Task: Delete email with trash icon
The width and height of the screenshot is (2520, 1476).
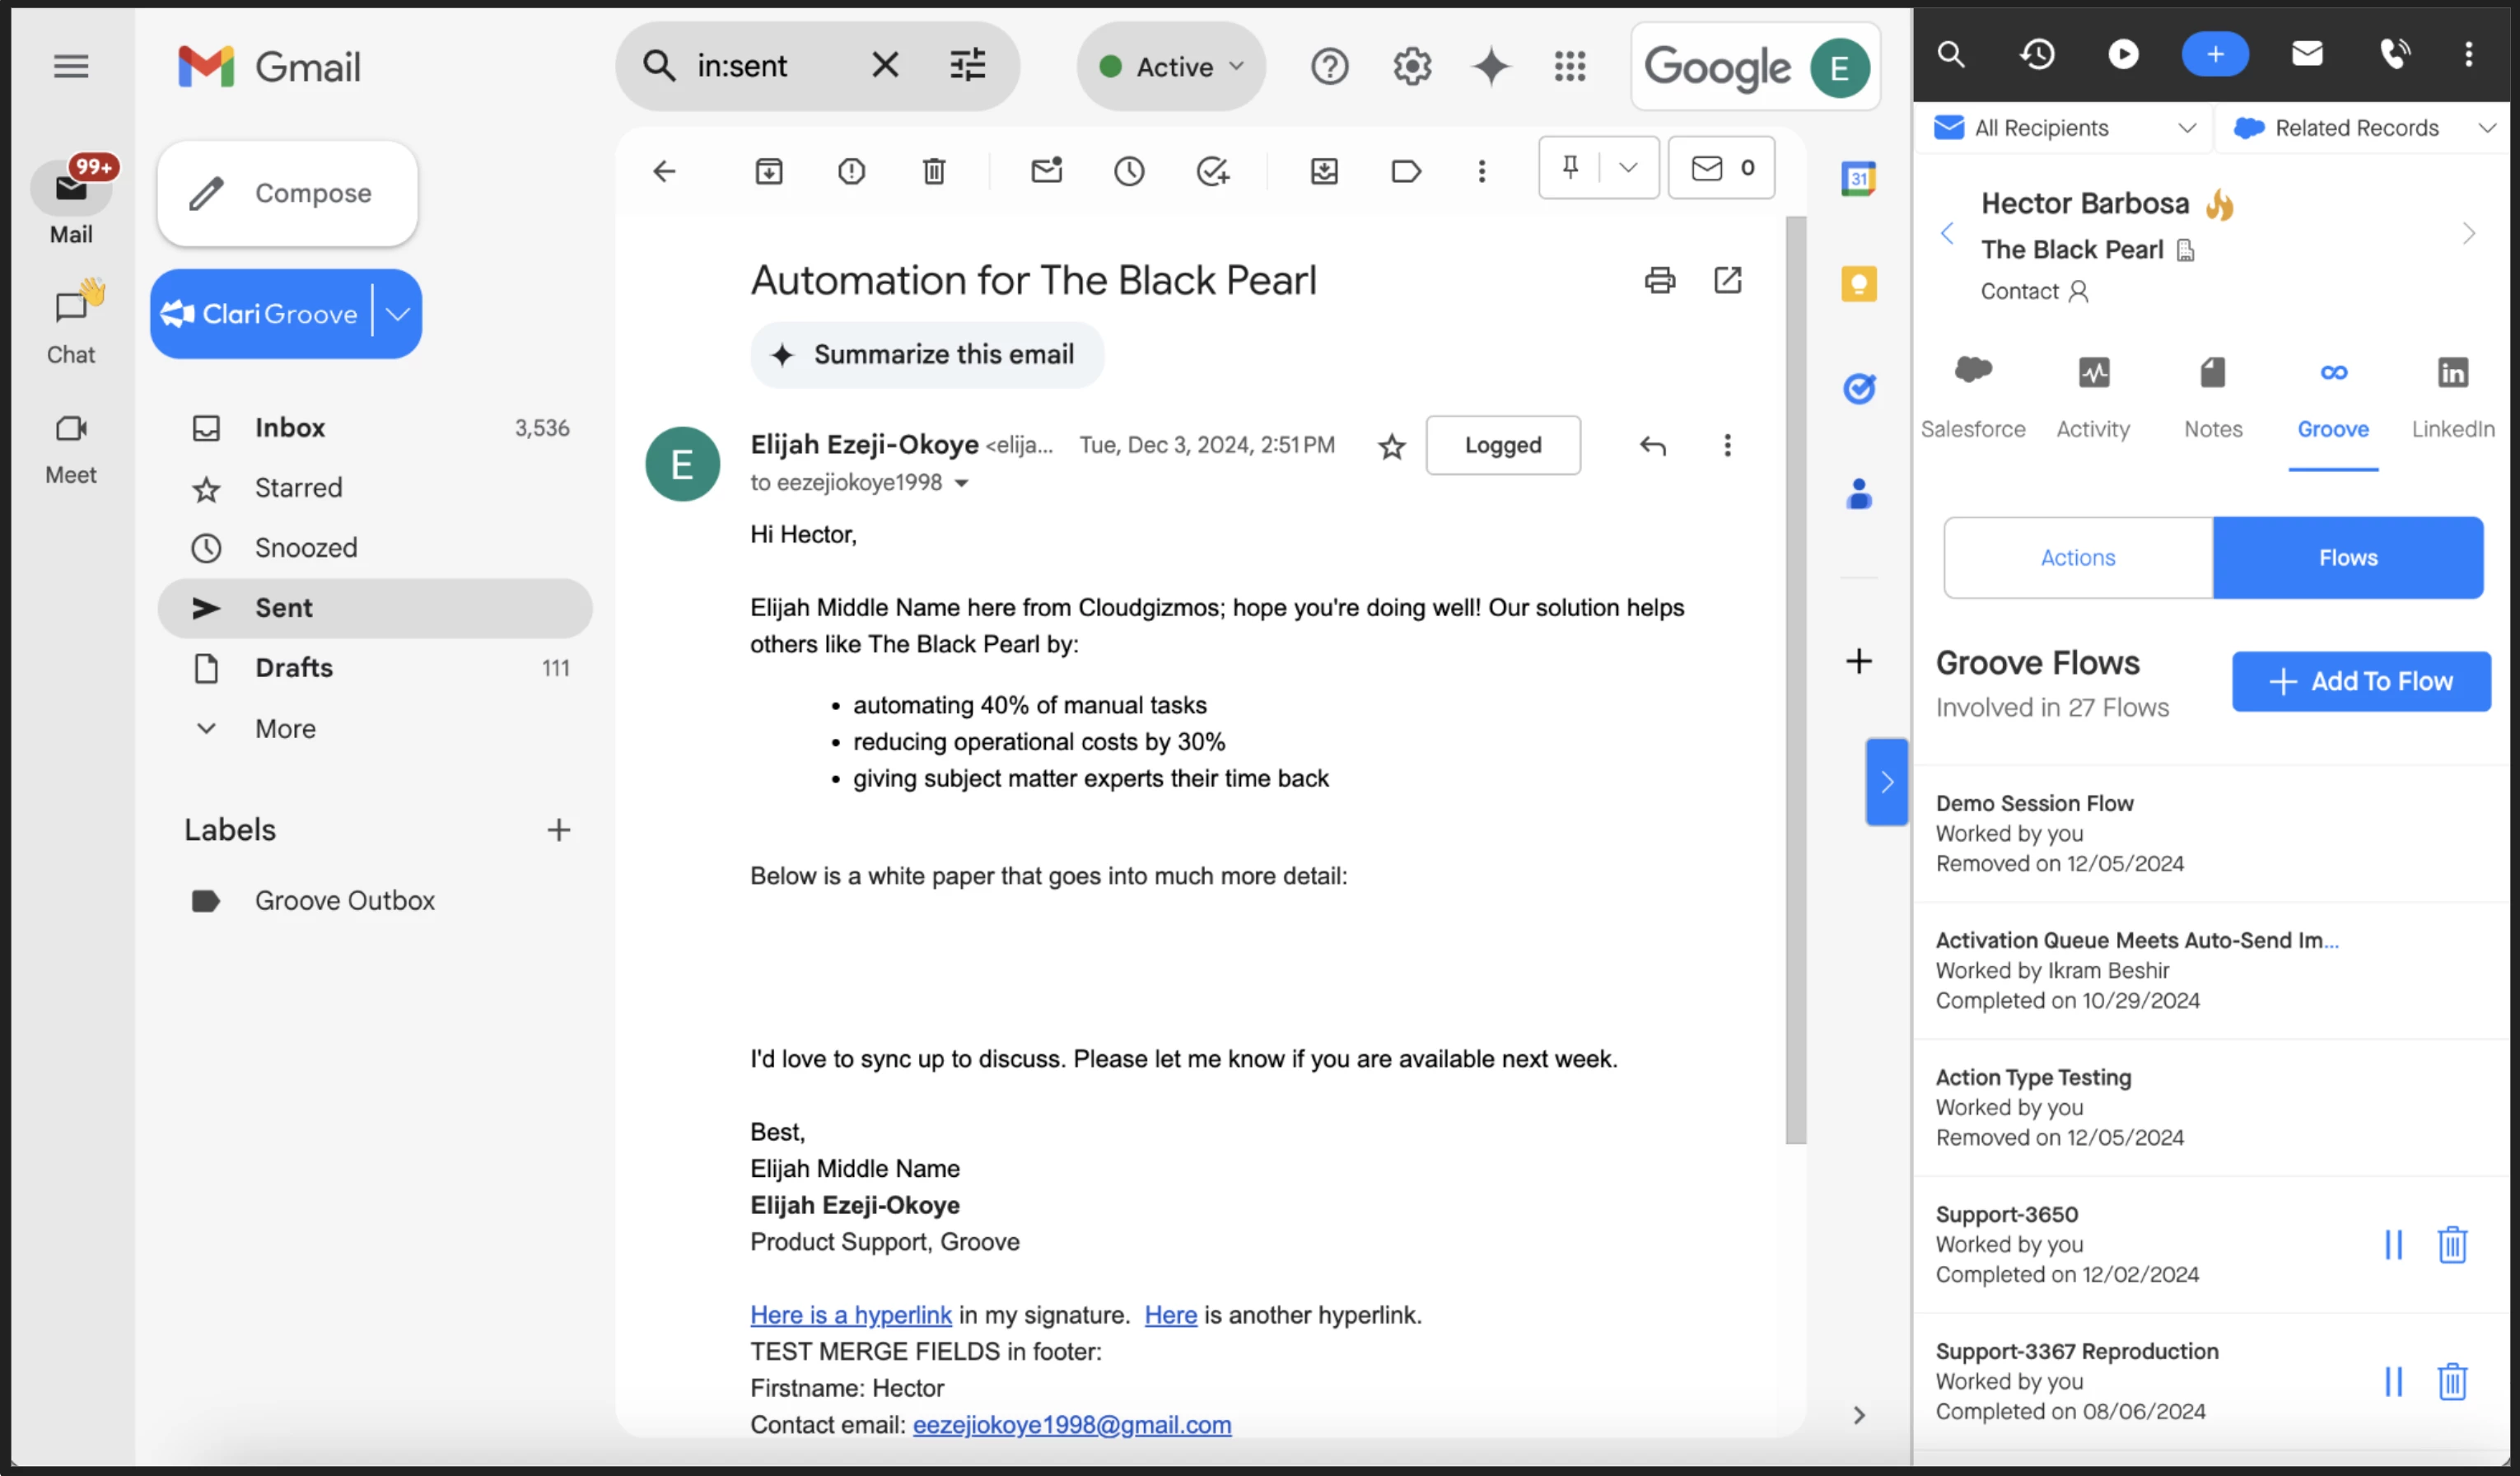Action: [x=933, y=171]
